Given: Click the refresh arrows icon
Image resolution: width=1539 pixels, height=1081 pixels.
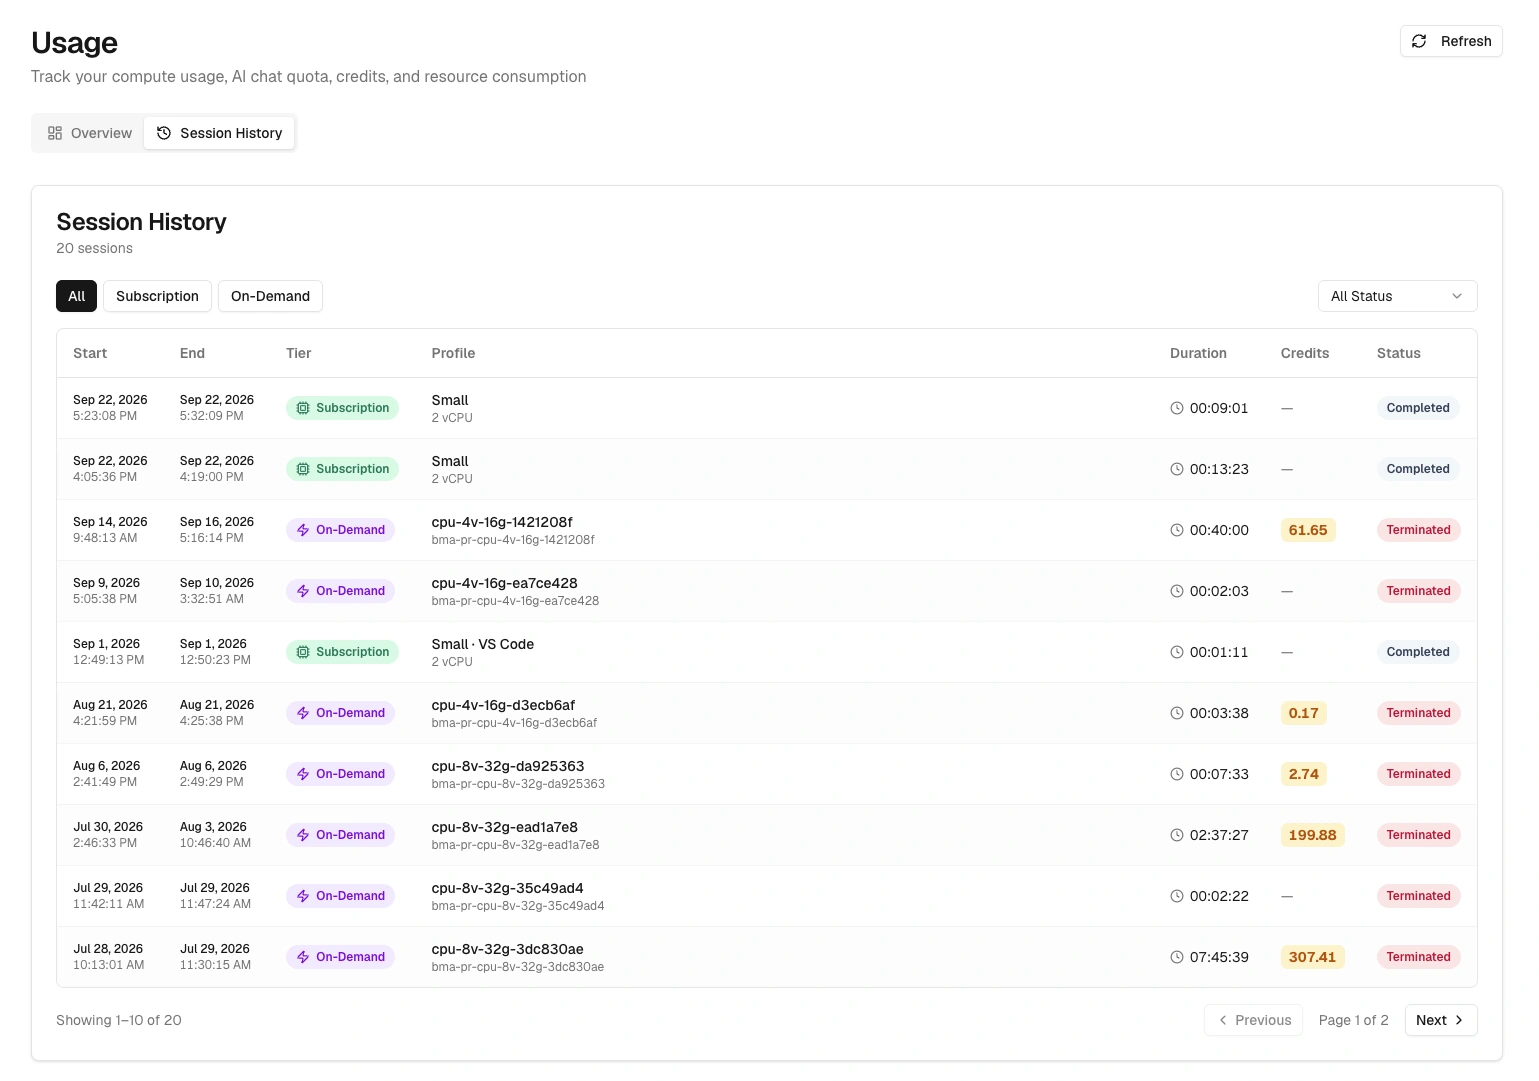Looking at the screenshot, I should point(1419,41).
